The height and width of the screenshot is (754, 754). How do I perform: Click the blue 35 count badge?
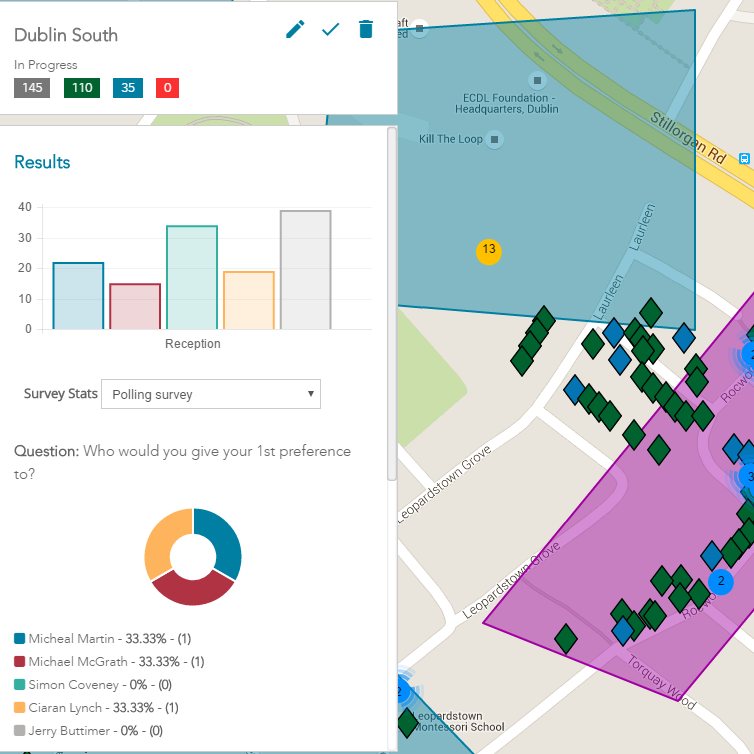point(128,88)
